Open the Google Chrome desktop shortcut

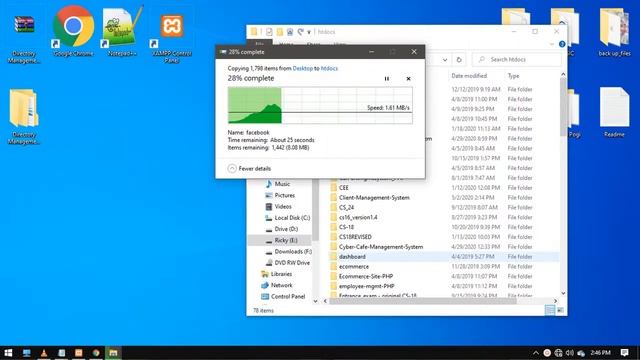(73, 31)
